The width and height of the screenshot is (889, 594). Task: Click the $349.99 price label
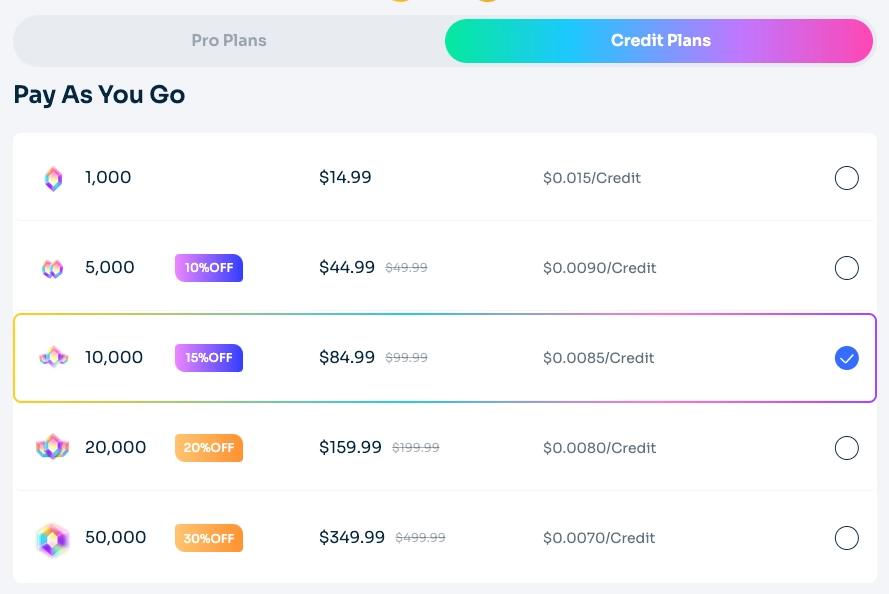pos(352,537)
